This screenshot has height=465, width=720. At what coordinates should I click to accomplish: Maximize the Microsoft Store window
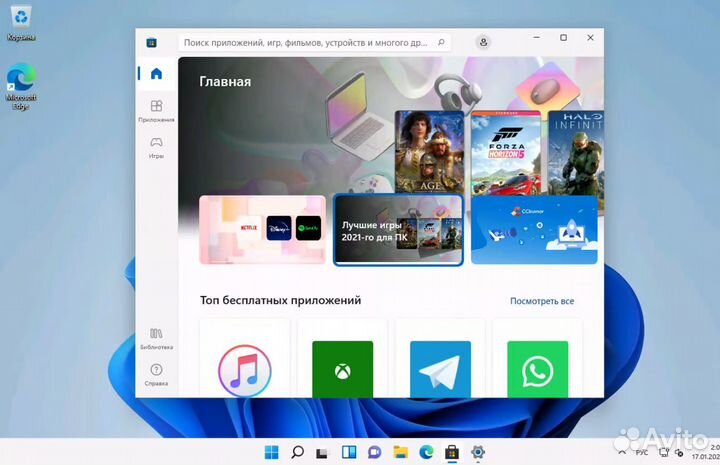pyautogui.click(x=563, y=38)
